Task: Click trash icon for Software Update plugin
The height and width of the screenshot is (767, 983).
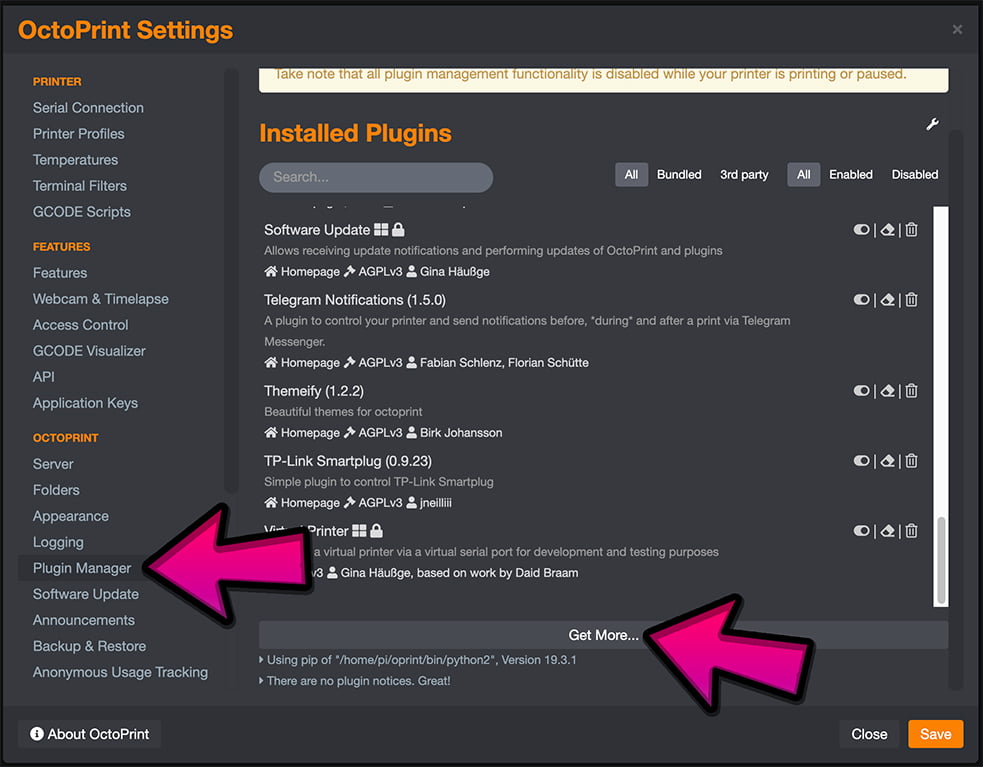Action: click(912, 230)
